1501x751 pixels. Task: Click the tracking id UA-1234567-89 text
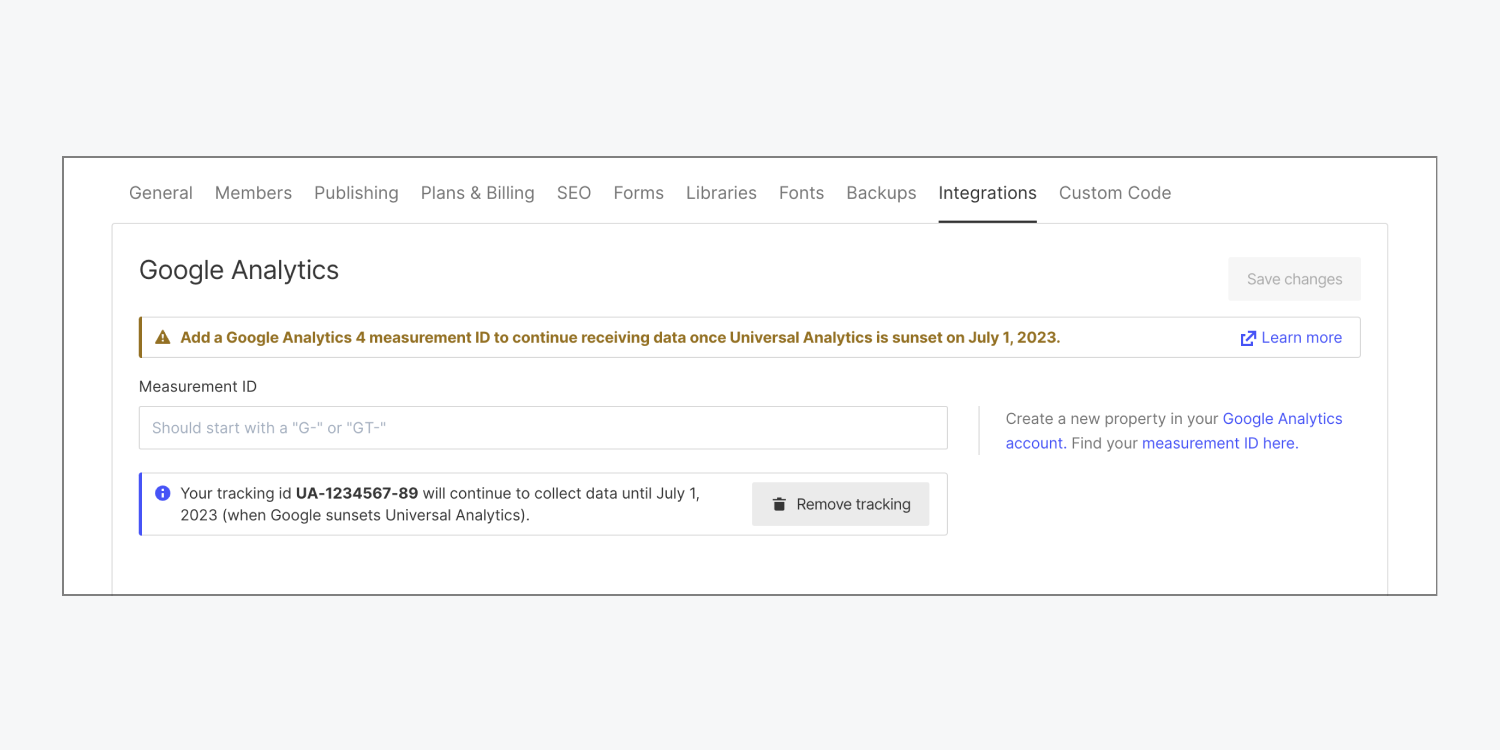pos(357,493)
